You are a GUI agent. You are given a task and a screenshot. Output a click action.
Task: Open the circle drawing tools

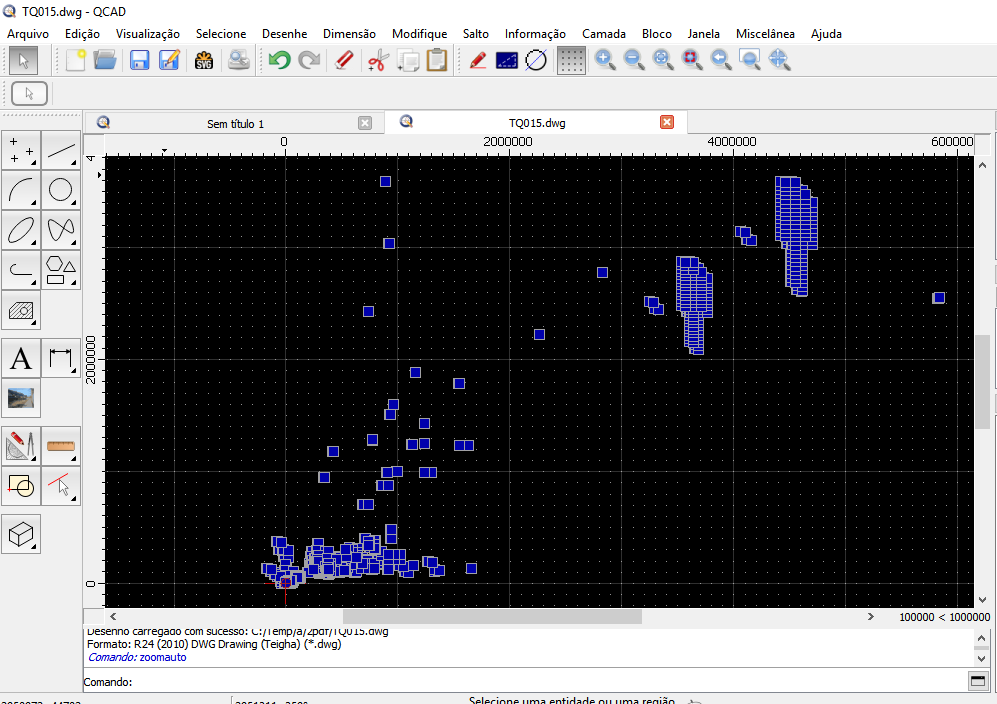click(61, 190)
